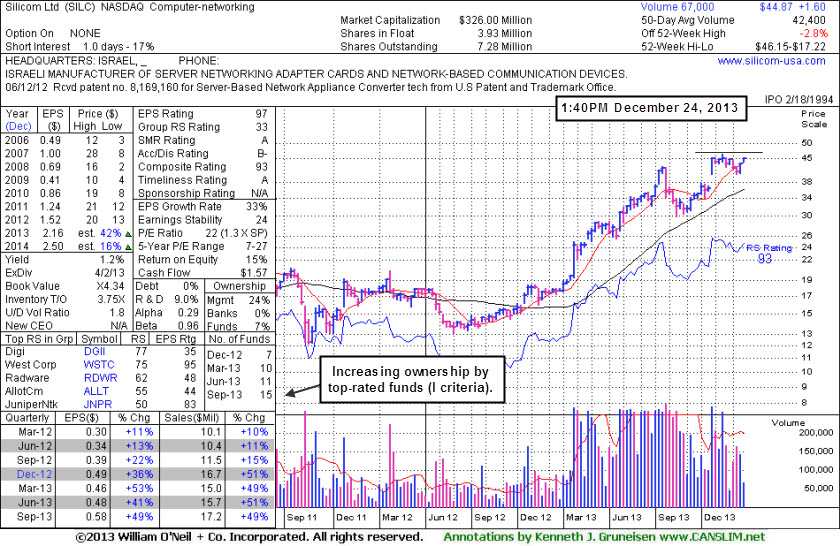Click the (Dec) fiscal year label
The image size is (840, 546).
[19, 126]
